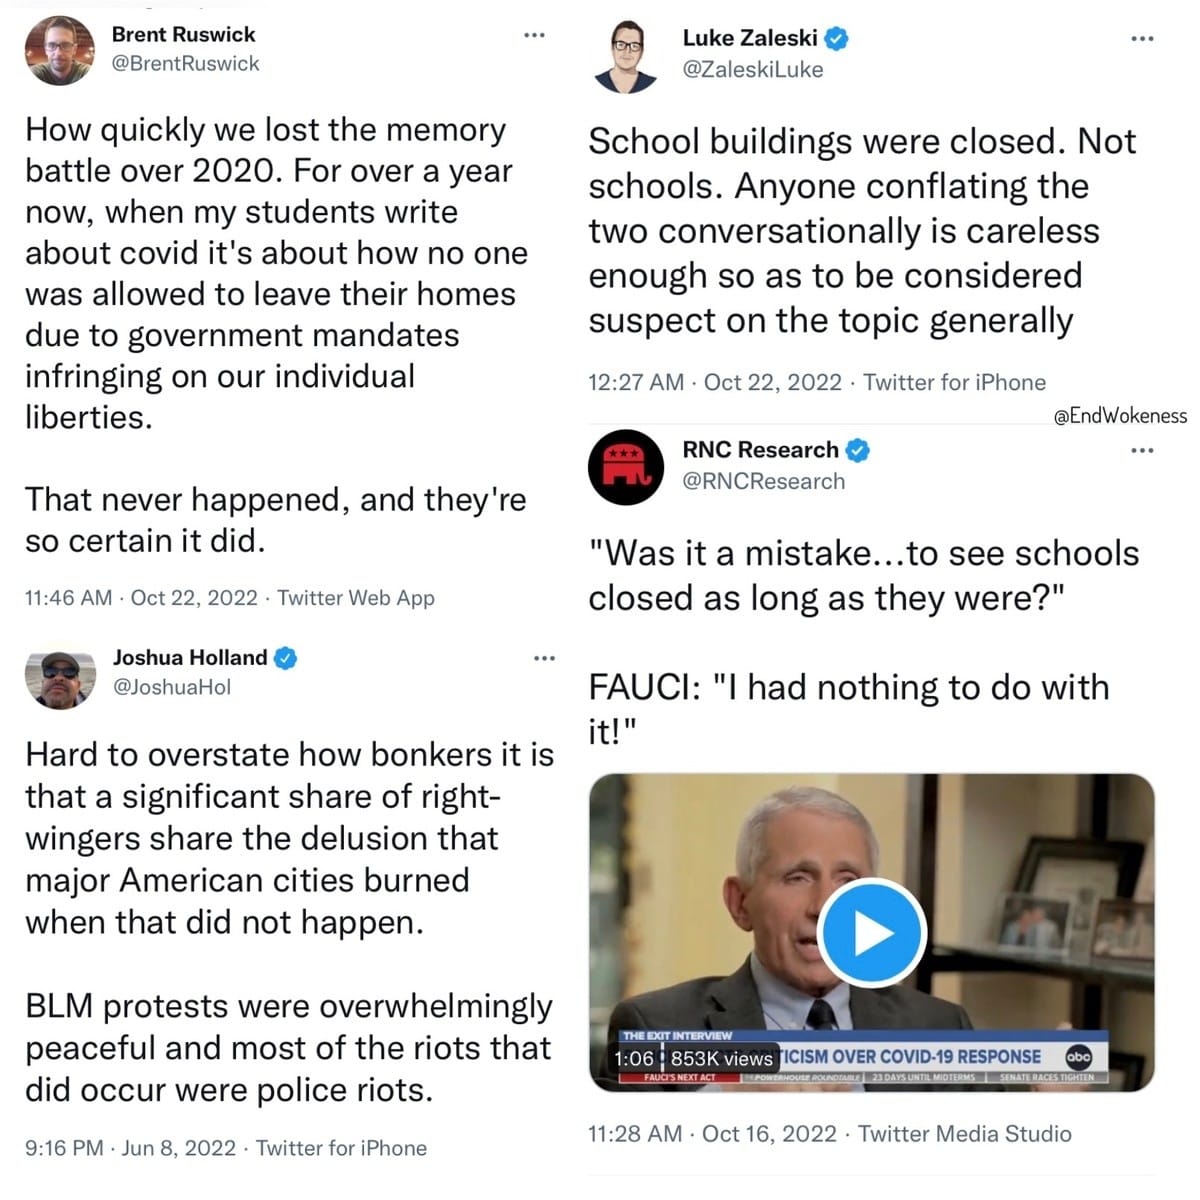Open more options on Luke Zaleski's tweet
1200x1200 pixels.
(1142, 39)
